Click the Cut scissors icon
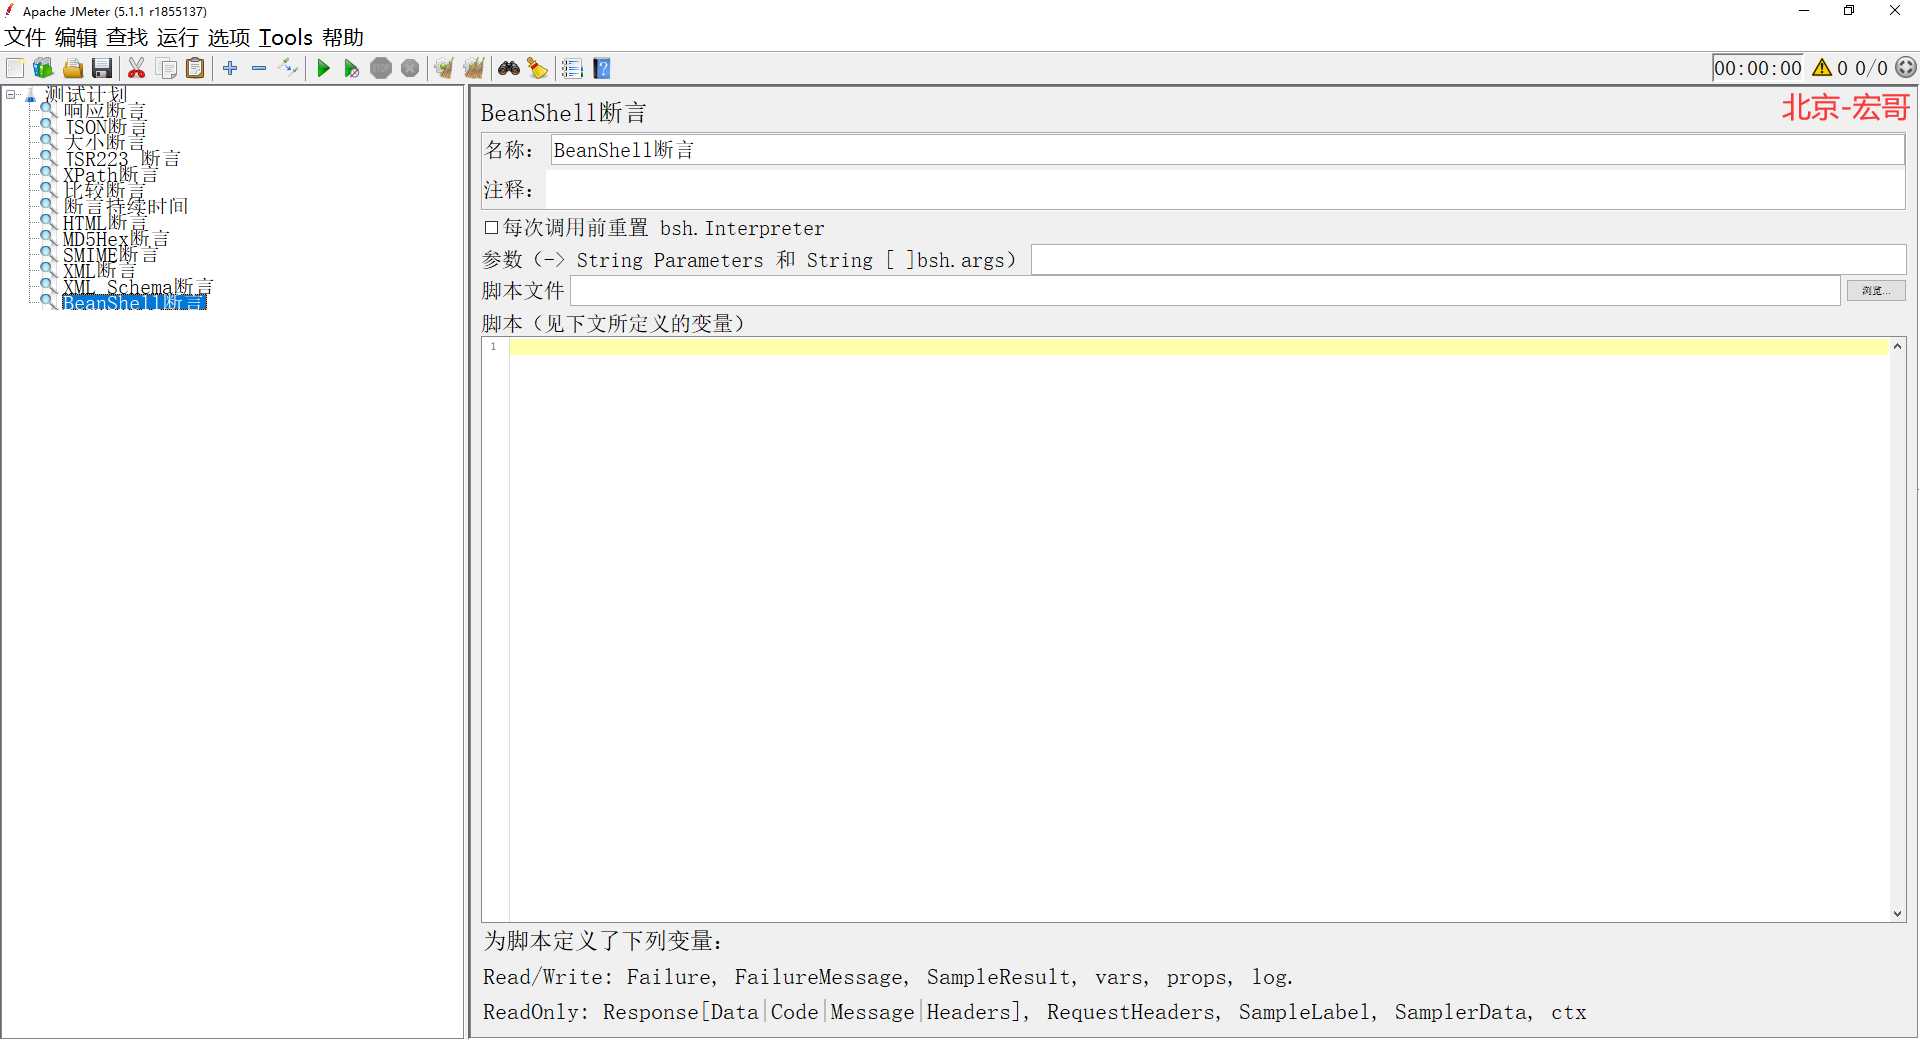 click(137, 68)
